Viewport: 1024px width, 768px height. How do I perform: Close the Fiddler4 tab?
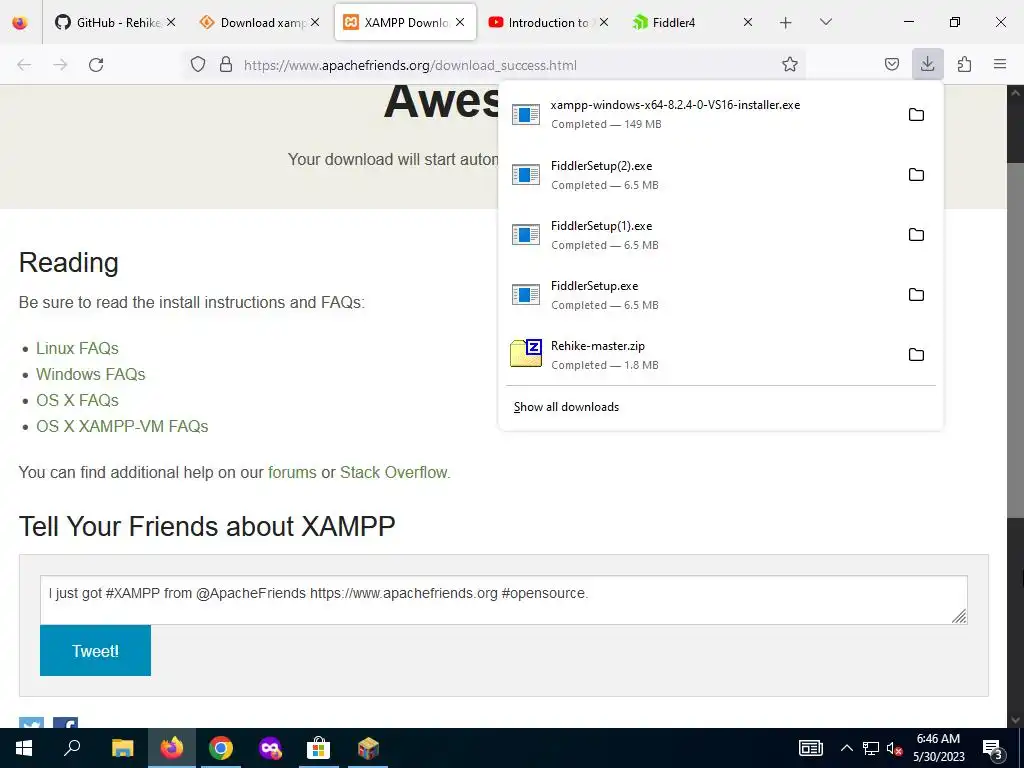click(x=748, y=22)
